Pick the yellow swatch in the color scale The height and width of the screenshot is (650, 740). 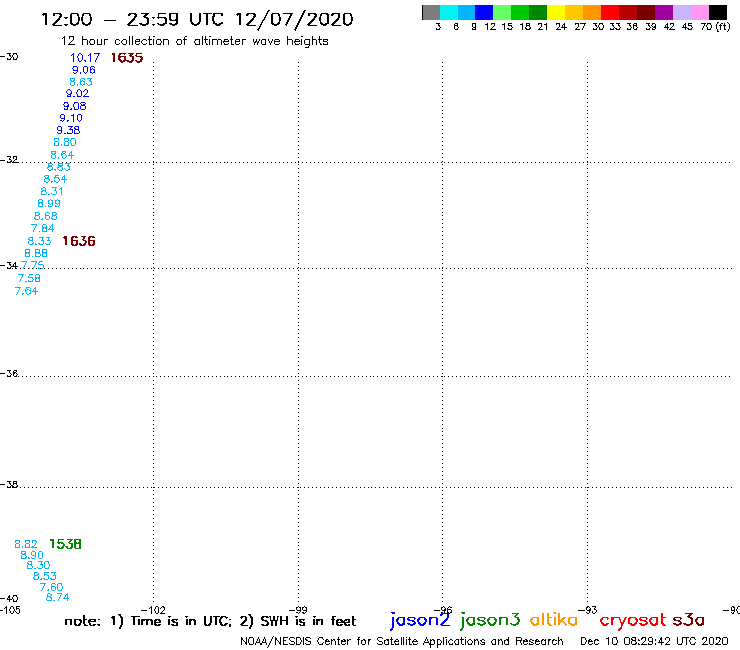tap(556, 12)
